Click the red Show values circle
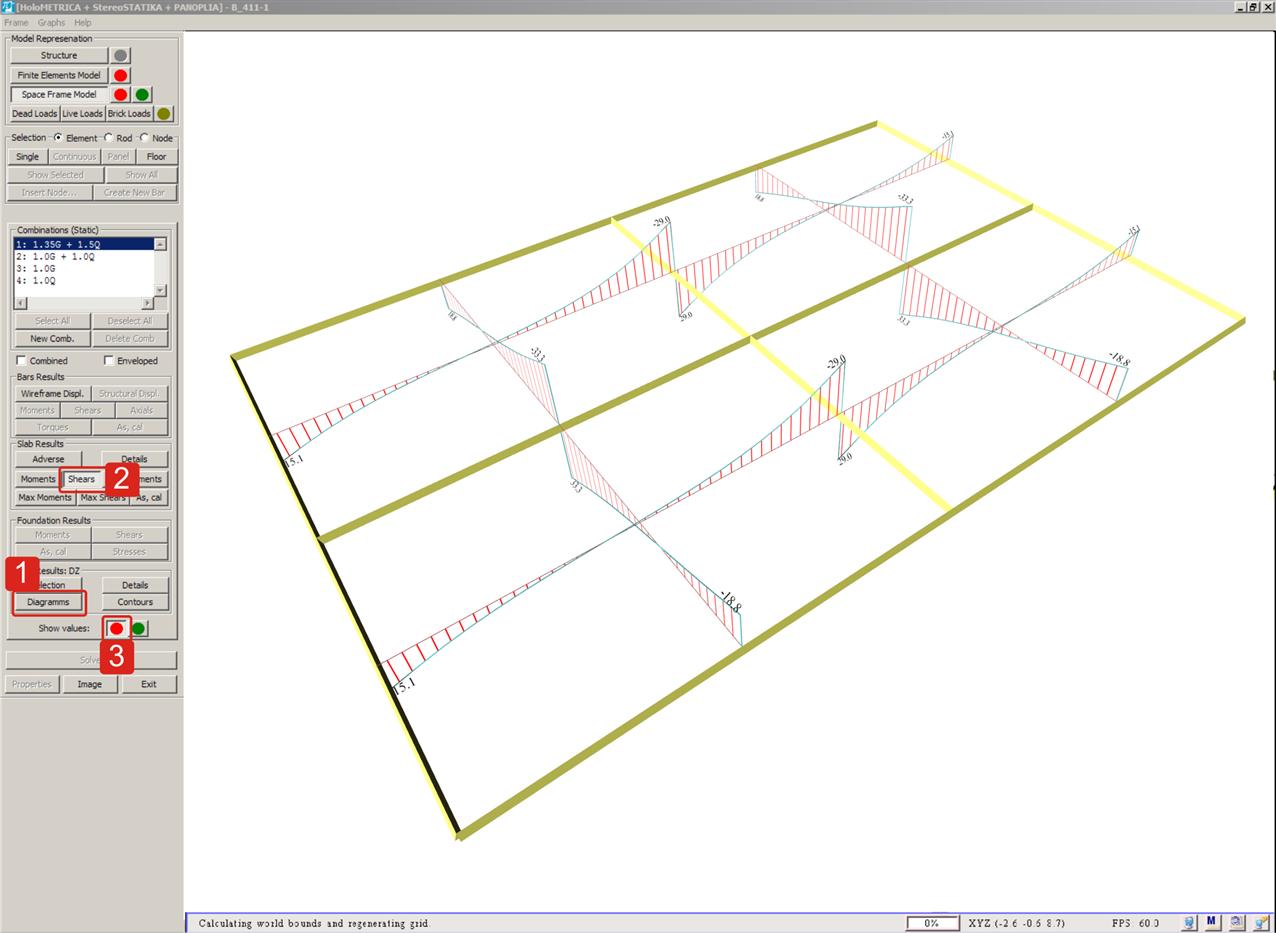Screen dimensions: 1276x933 point(117,629)
